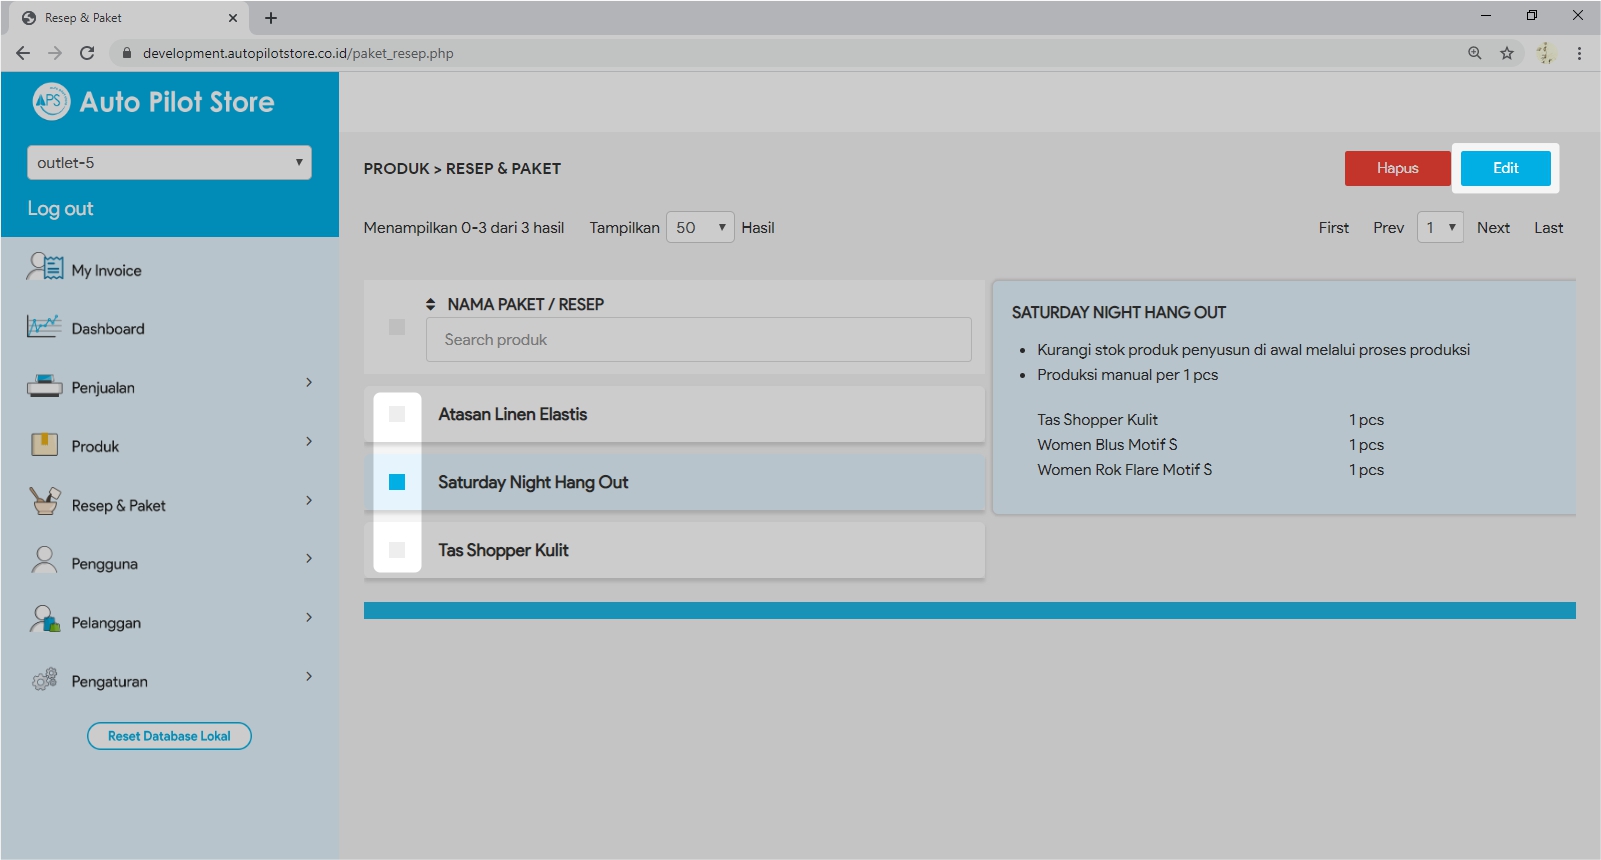Image resolution: width=1601 pixels, height=860 pixels.
Task: Click the Resep & Paket mortar icon
Action: pos(44,502)
